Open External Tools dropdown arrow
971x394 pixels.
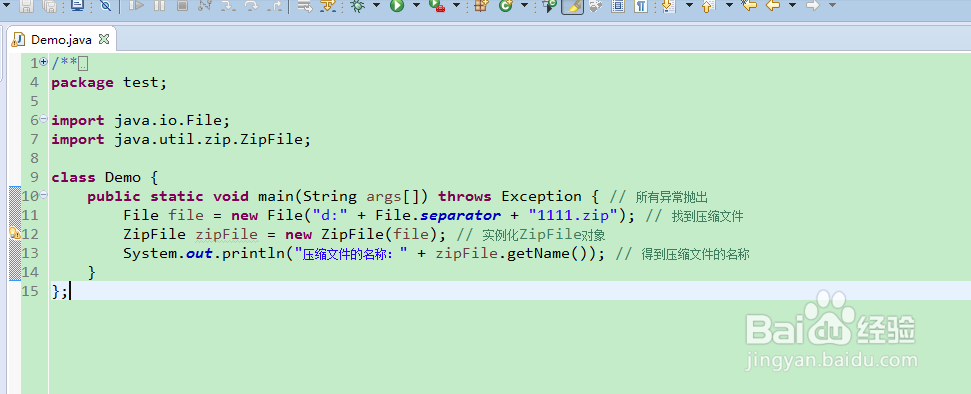pyautogui.click(x=456, y=6)
